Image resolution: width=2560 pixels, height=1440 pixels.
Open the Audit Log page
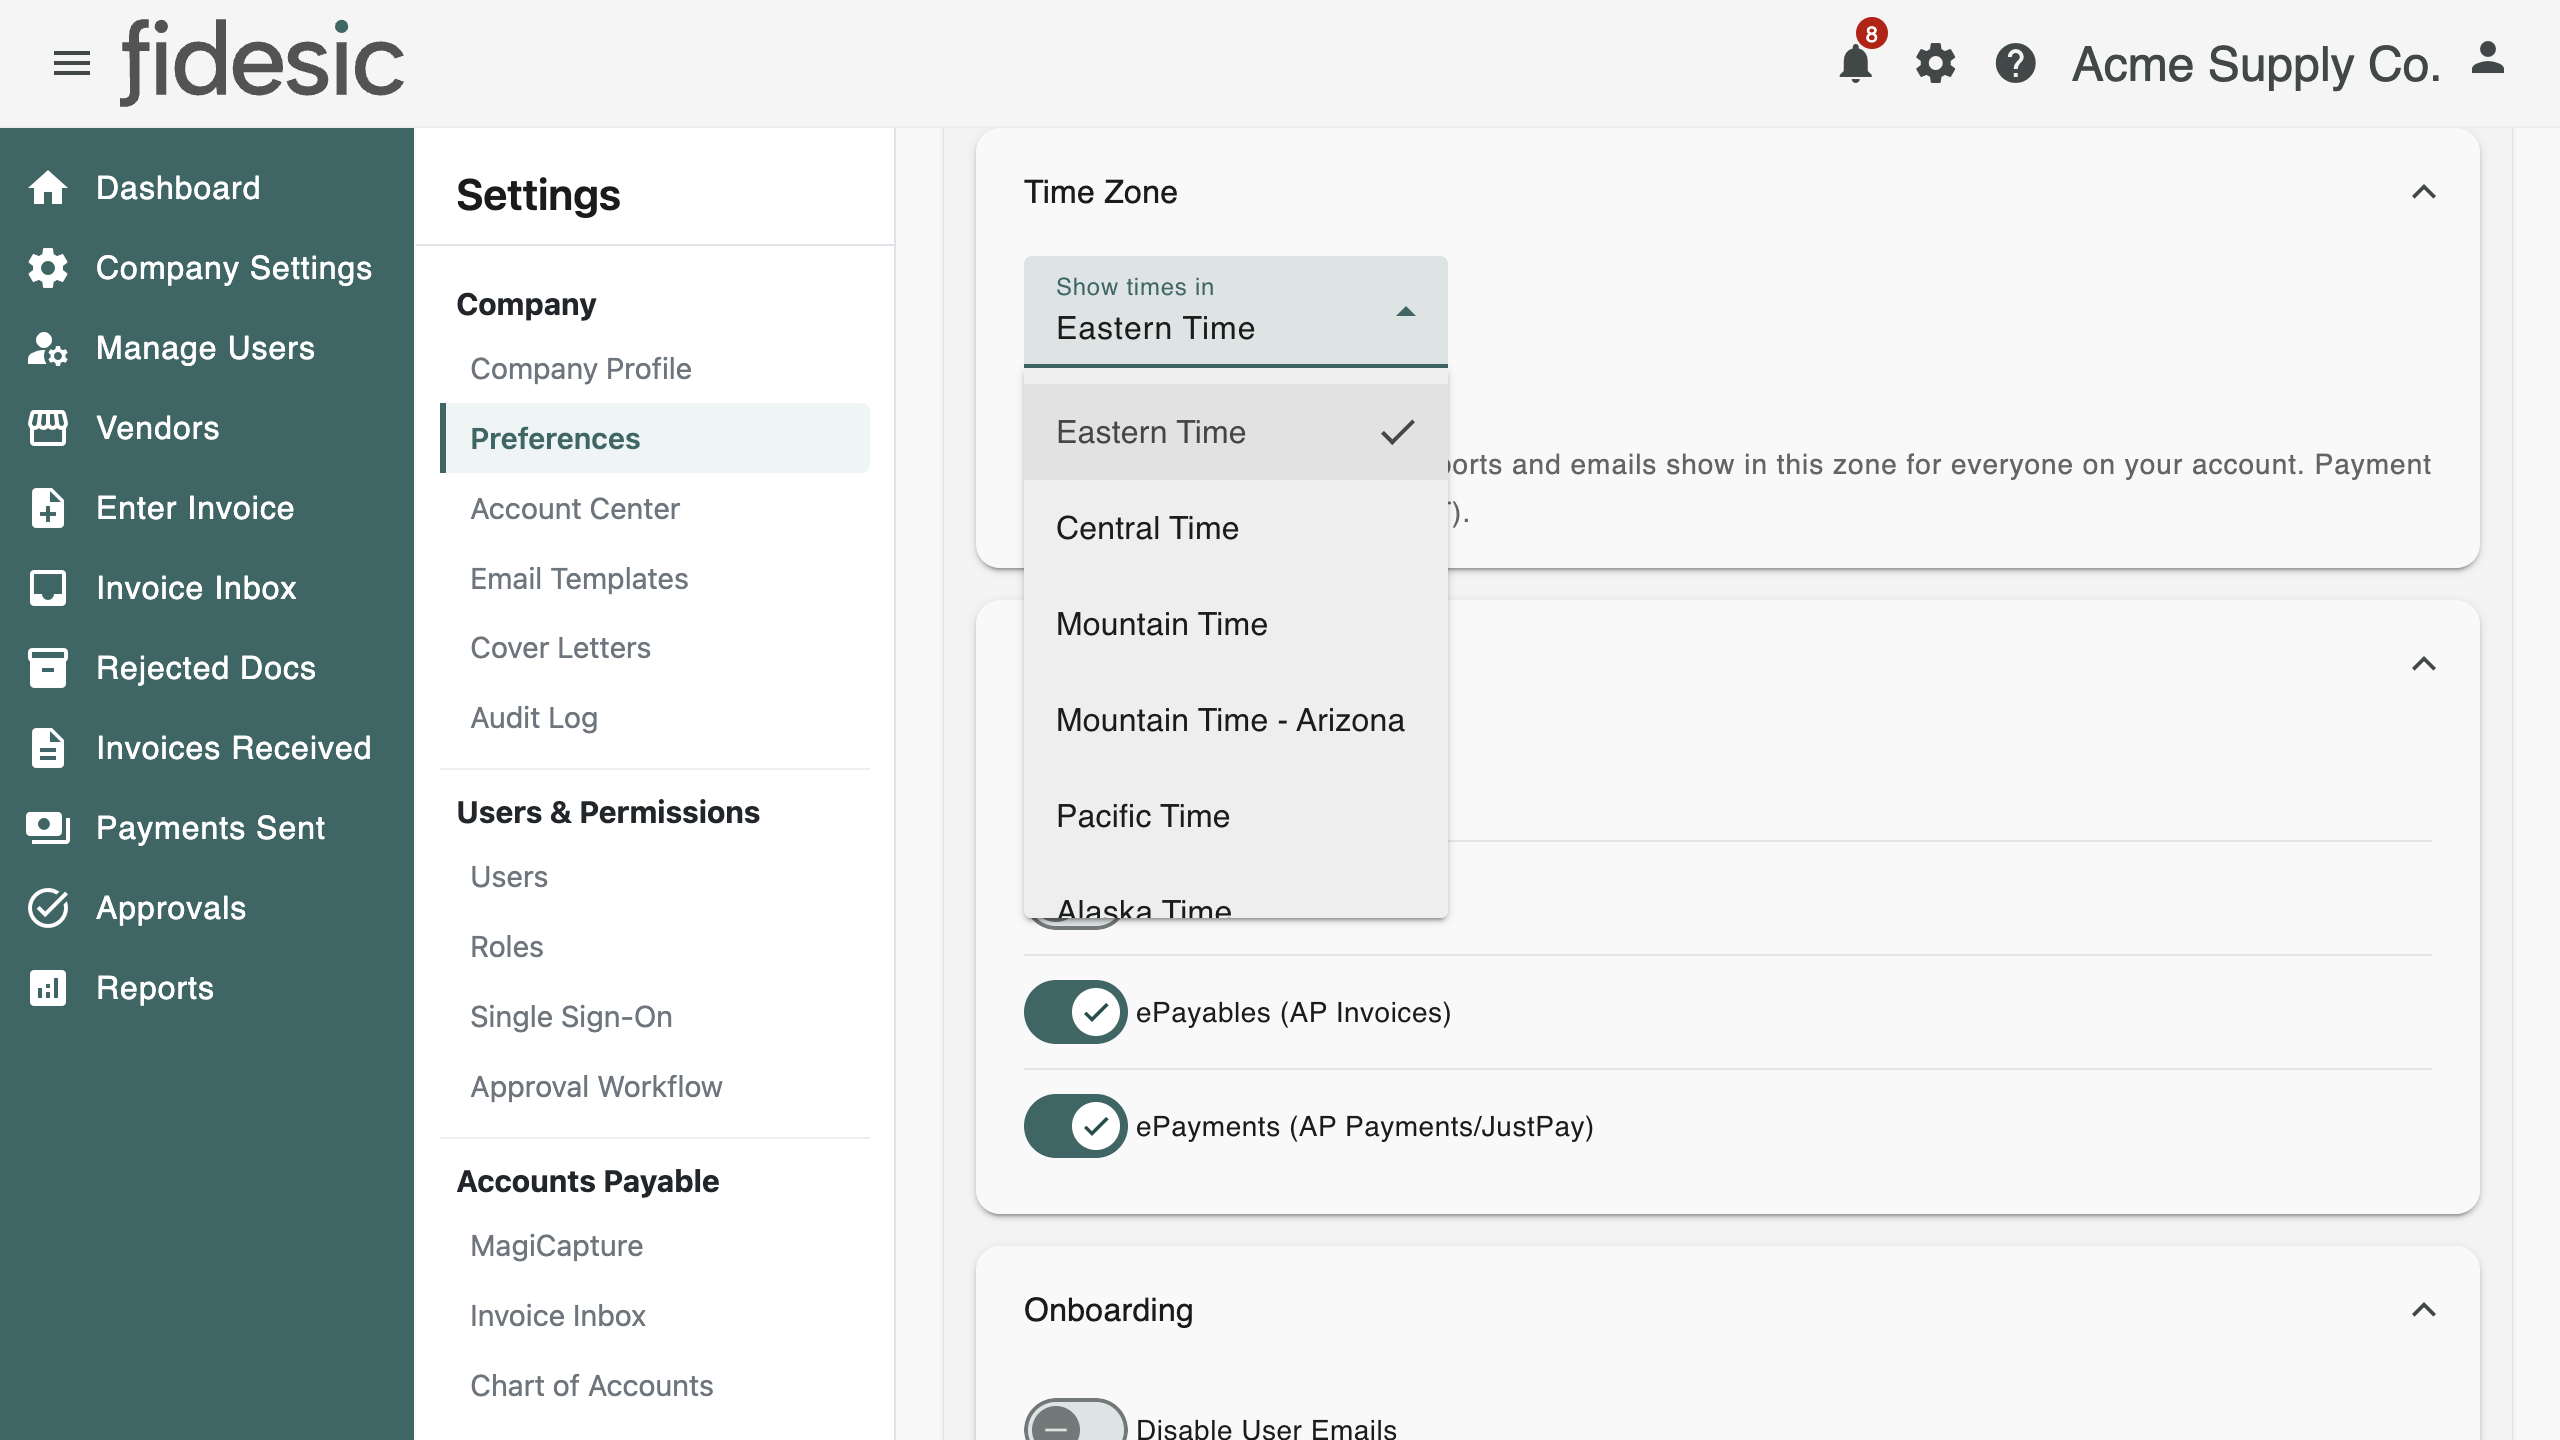[x=534, y=718]
